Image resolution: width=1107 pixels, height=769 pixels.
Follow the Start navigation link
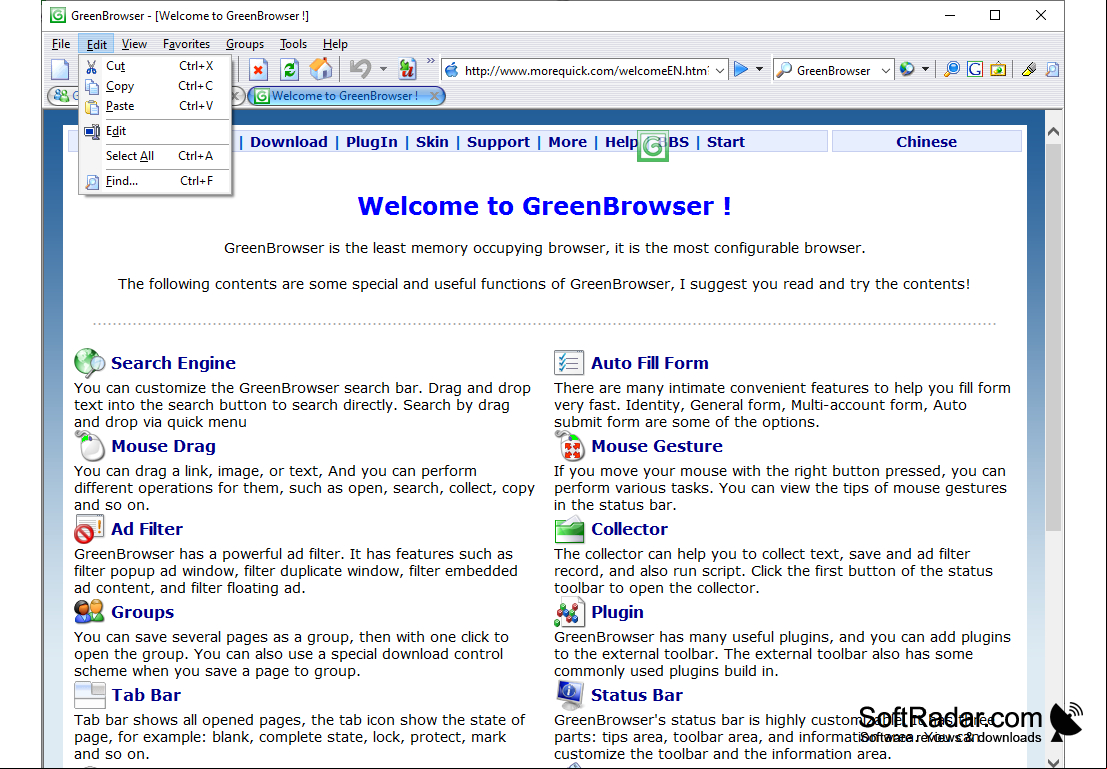(726, 142)
